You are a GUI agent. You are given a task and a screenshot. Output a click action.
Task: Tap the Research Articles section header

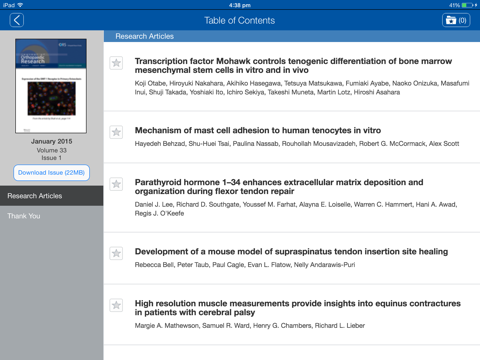pyautogui.click(x=292, y=36)
